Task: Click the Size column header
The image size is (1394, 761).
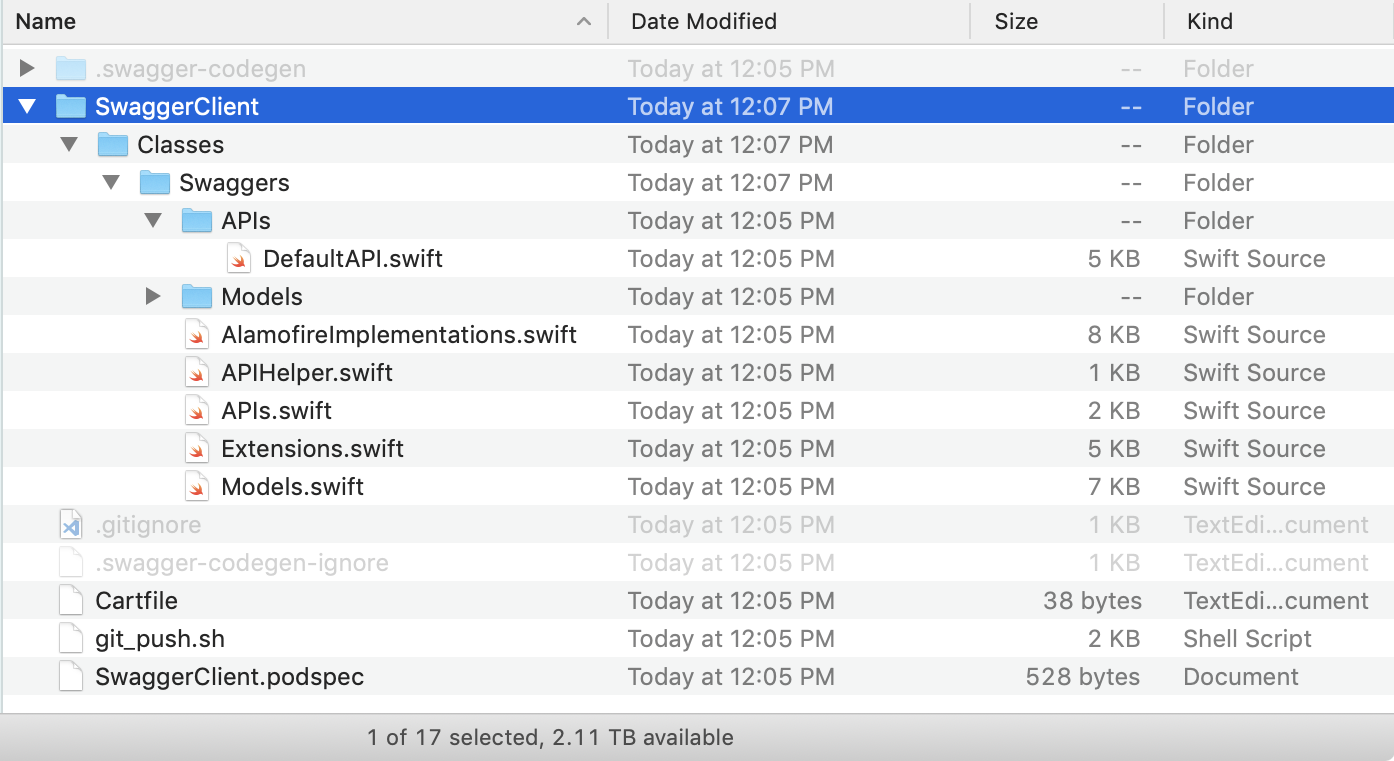Action: (x=1017, y=21)
